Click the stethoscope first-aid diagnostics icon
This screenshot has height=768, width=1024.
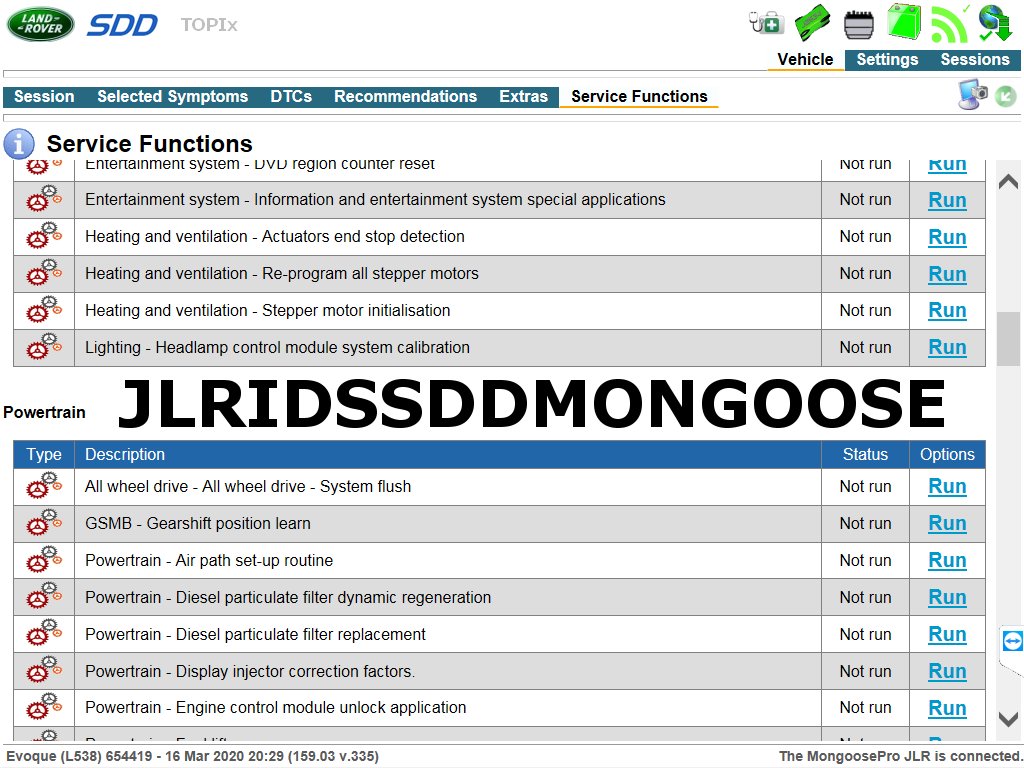(x=767, y=23)
